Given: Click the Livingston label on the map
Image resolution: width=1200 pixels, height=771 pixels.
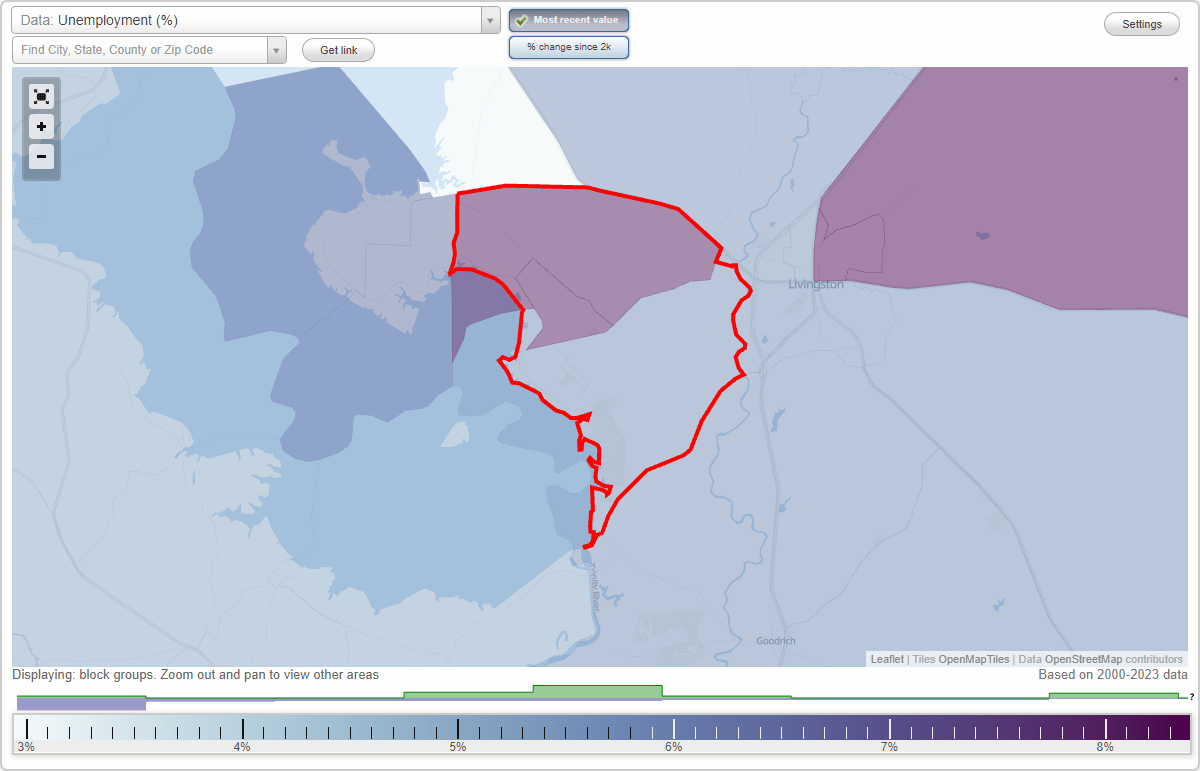Looking at the screenshot, I should tap(815, 284).
